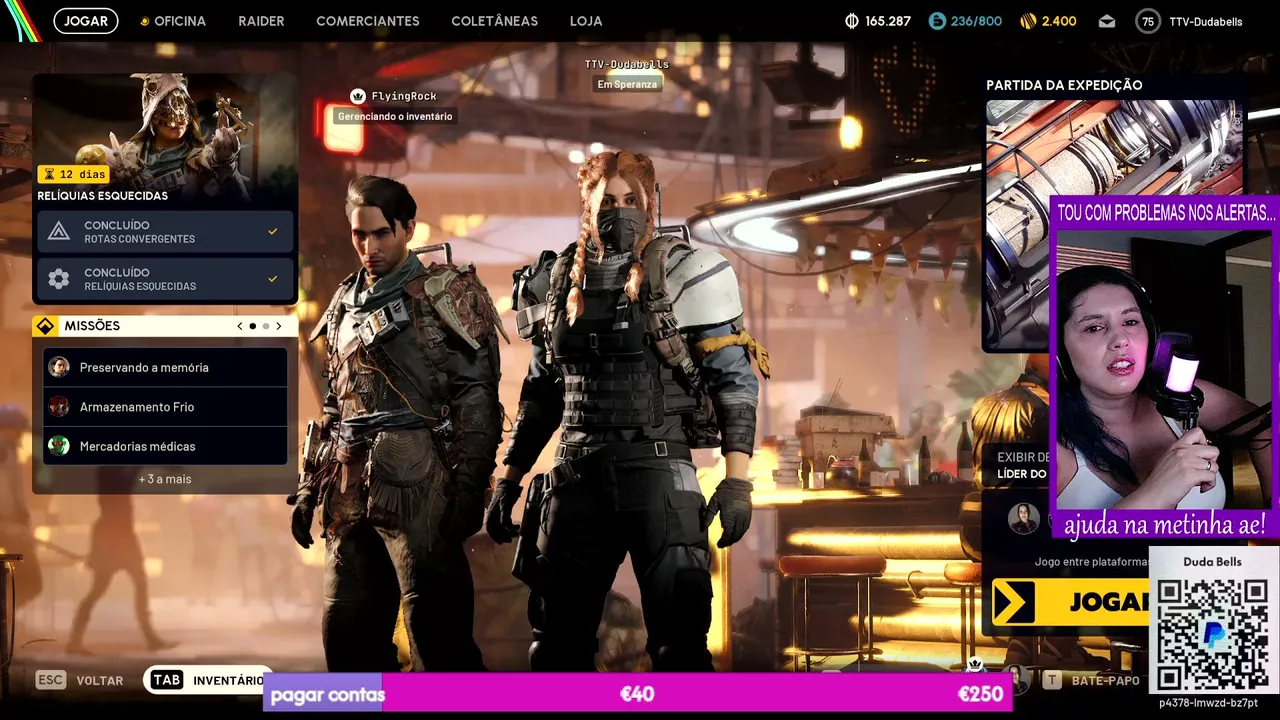
Task: Click the yellow JOGAR play button
Action: 1070,602
